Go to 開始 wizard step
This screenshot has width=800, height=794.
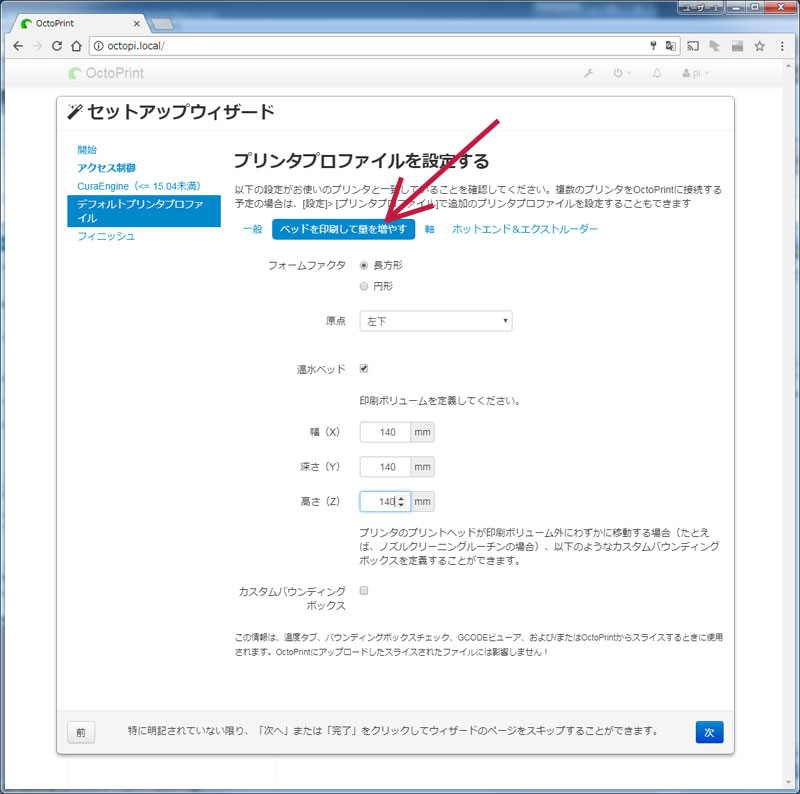click(87, 150)
